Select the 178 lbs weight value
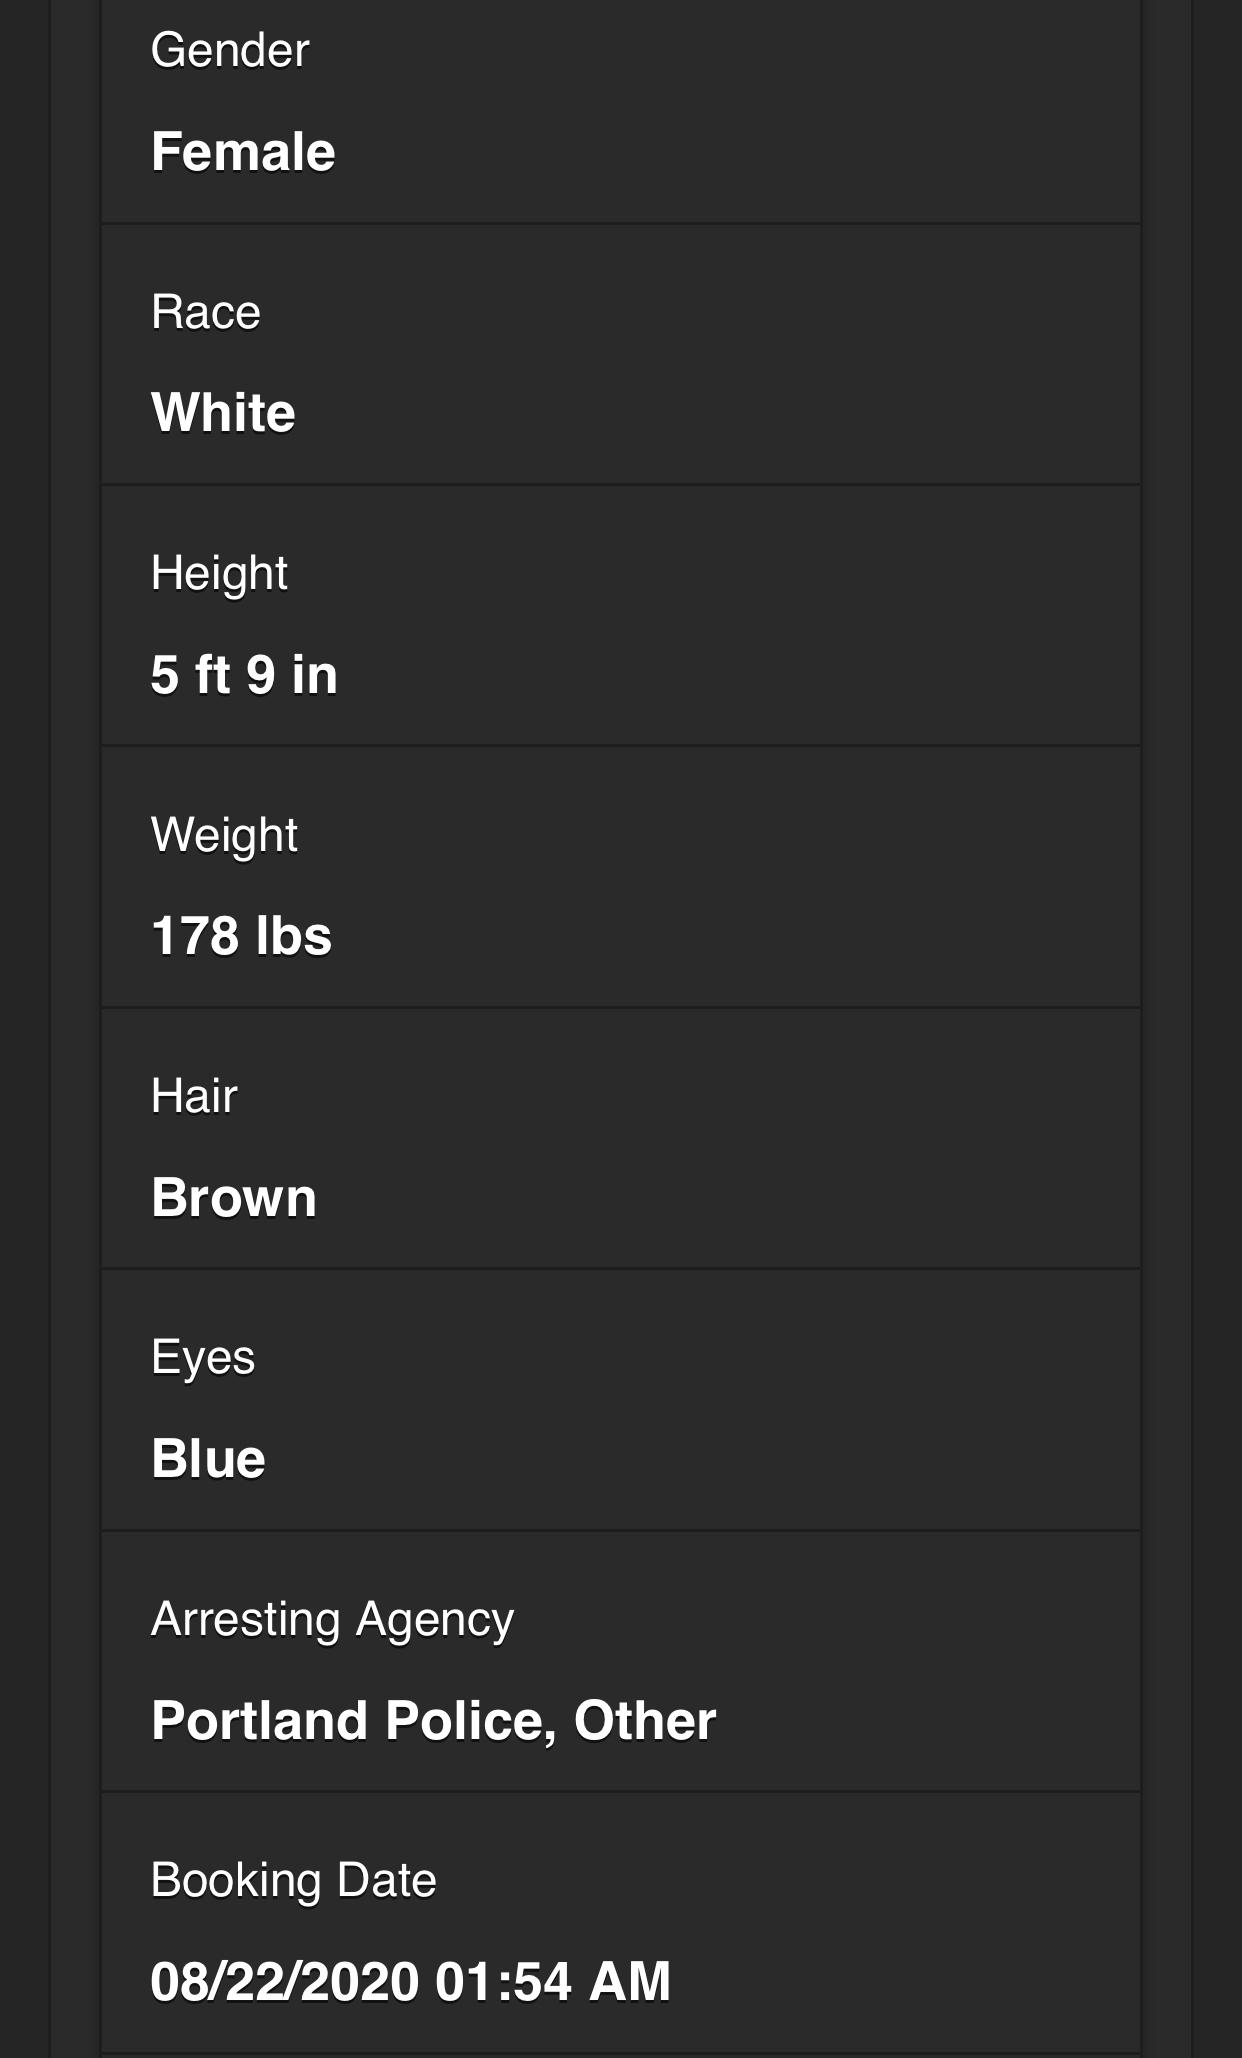This screenshot has height=2058, width=1242. click(241, 937)
